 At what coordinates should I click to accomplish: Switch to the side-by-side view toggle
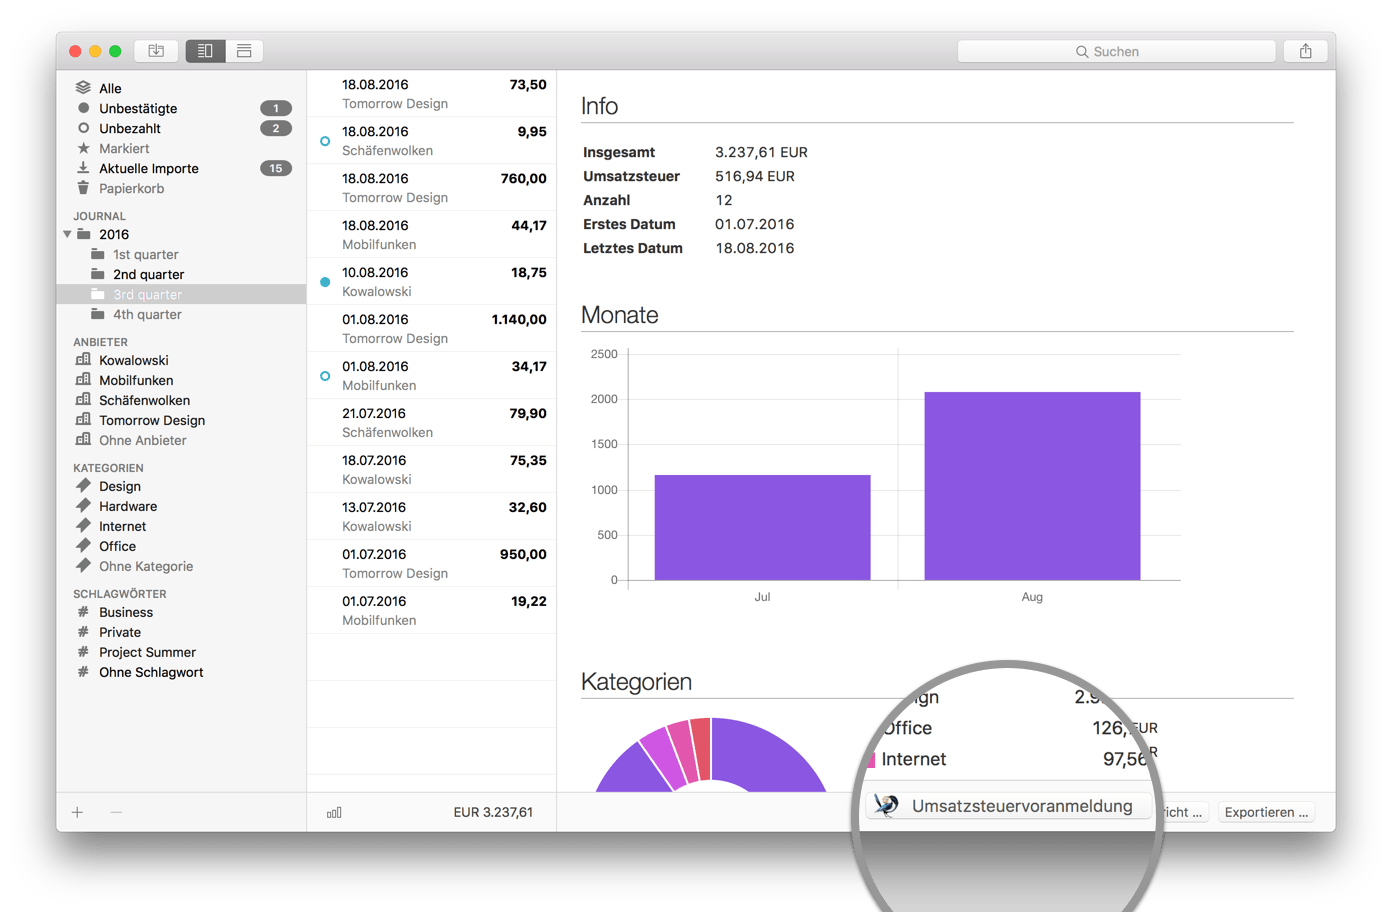tap(205, 50)
